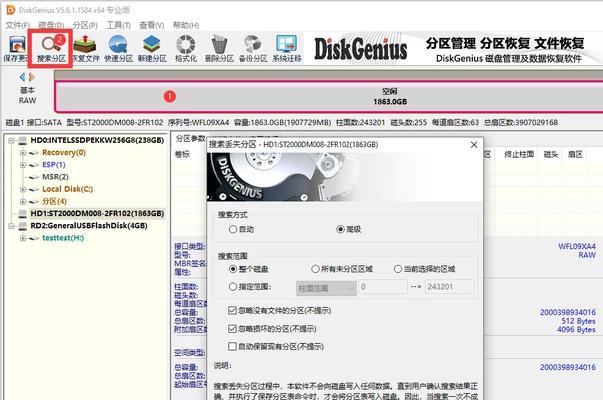Select MSR(2) in the disk tree
This screenshot has height=400, width=603.
[55, 177]
